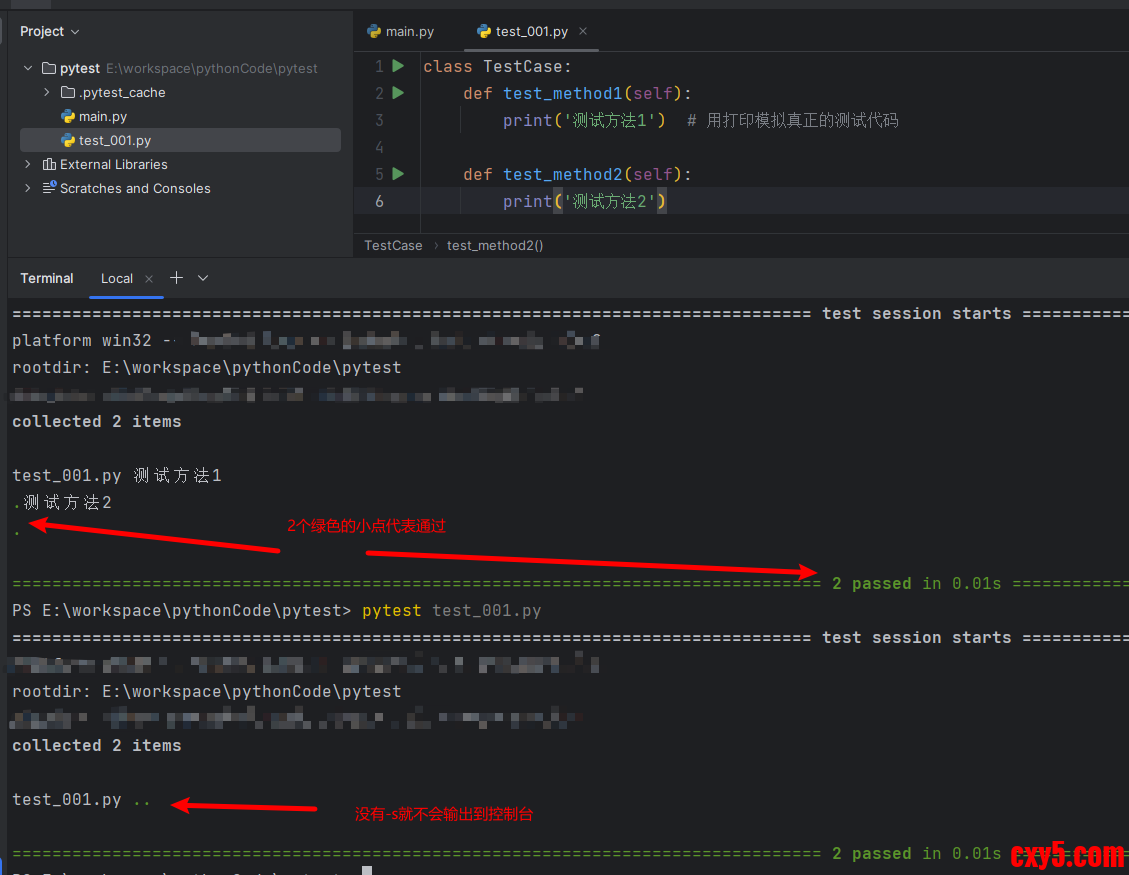The width and height of the screenshot is (1129, 875).
Task: Expand the External Libraries node
Action: click(28, 165)
